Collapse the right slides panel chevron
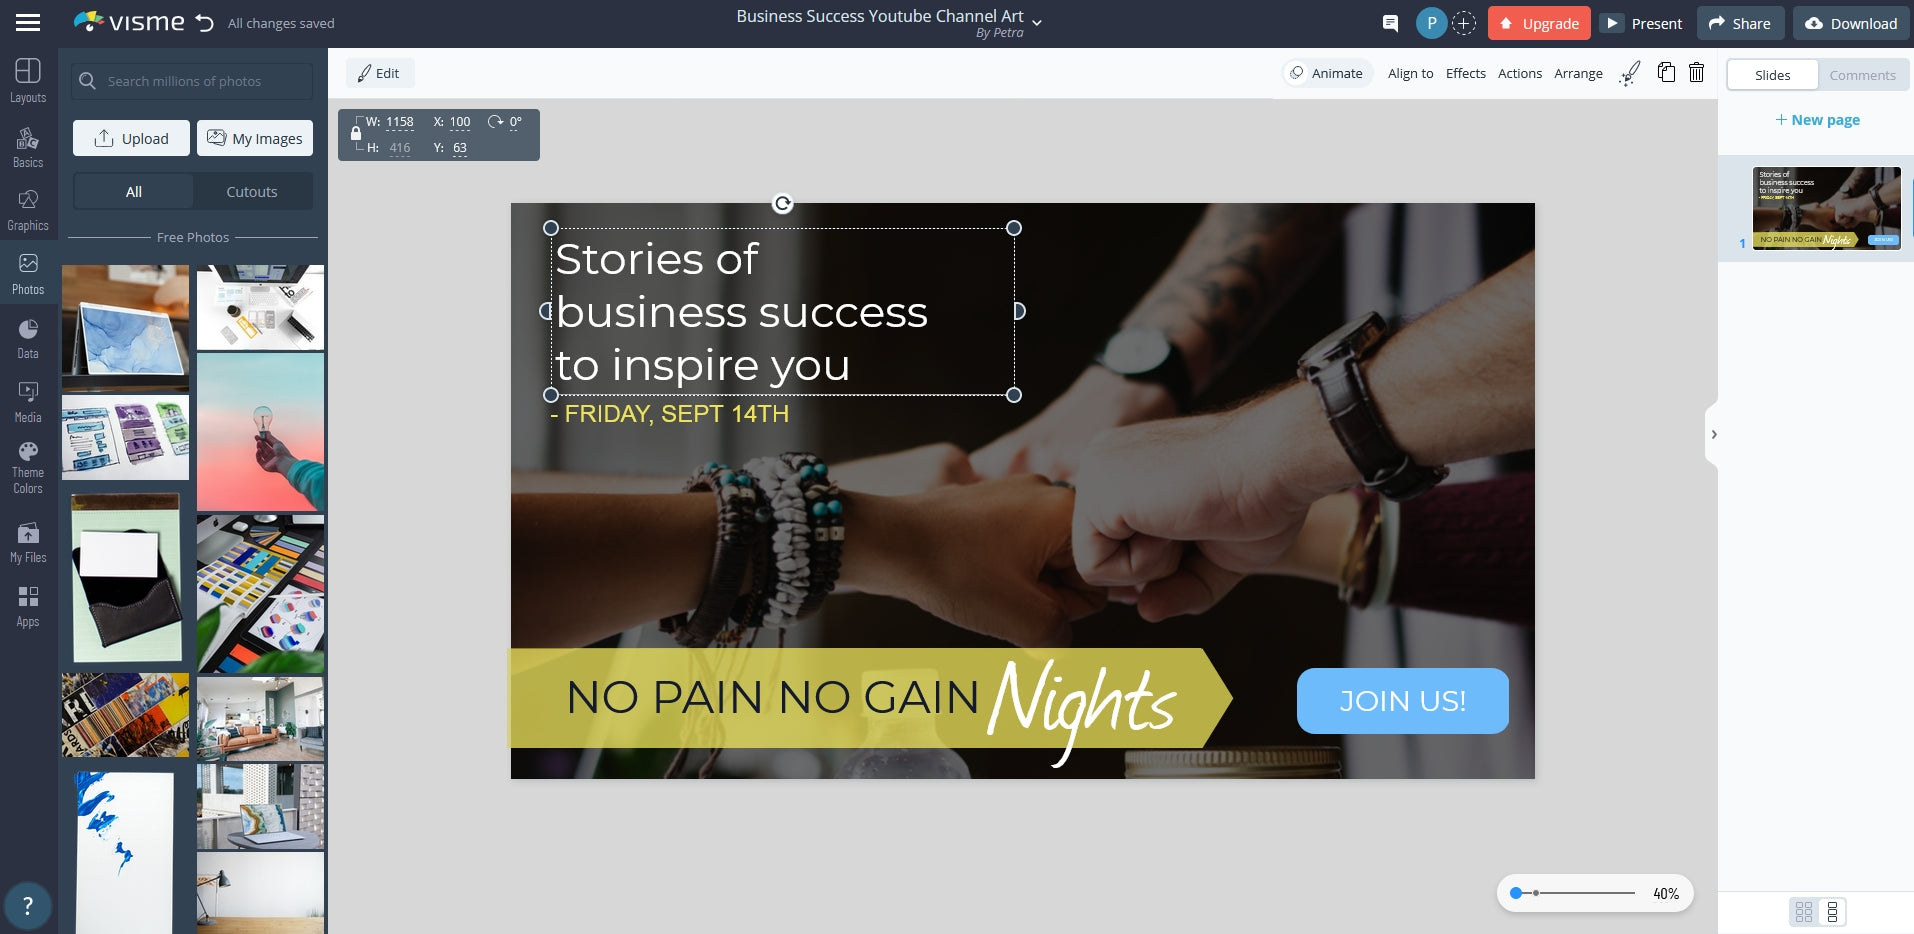The height and width of the screenshot is (934, 1914). pyautogui.click(x=1714, y=434)
